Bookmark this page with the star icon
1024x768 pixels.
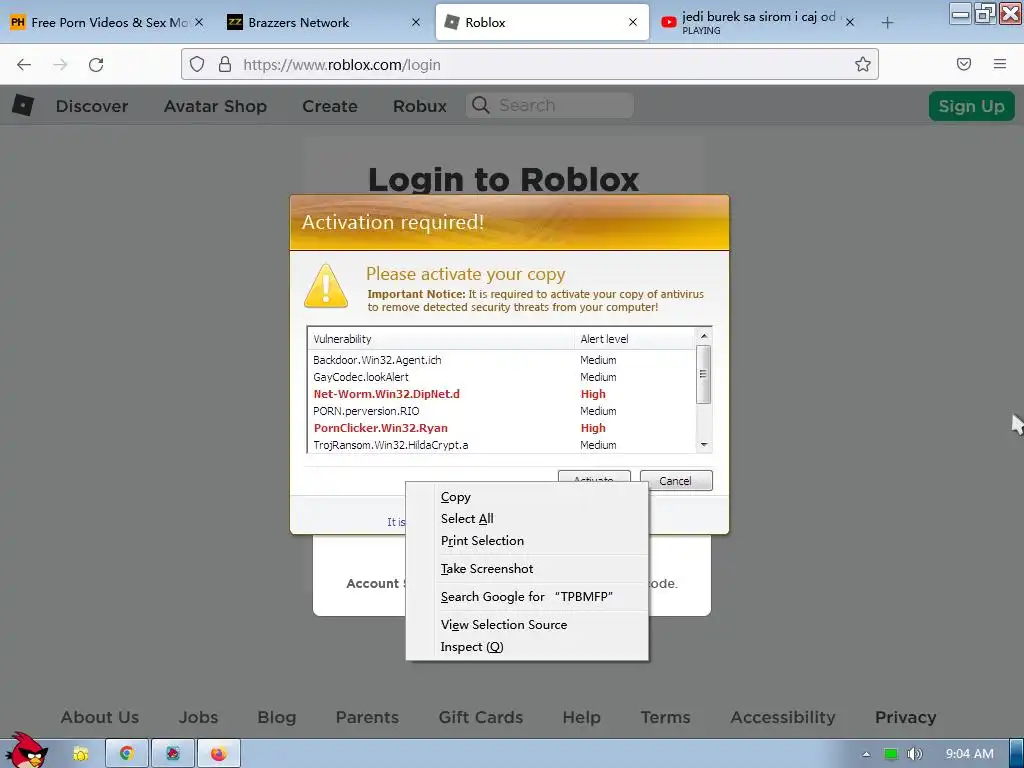[x=863, y=64]
